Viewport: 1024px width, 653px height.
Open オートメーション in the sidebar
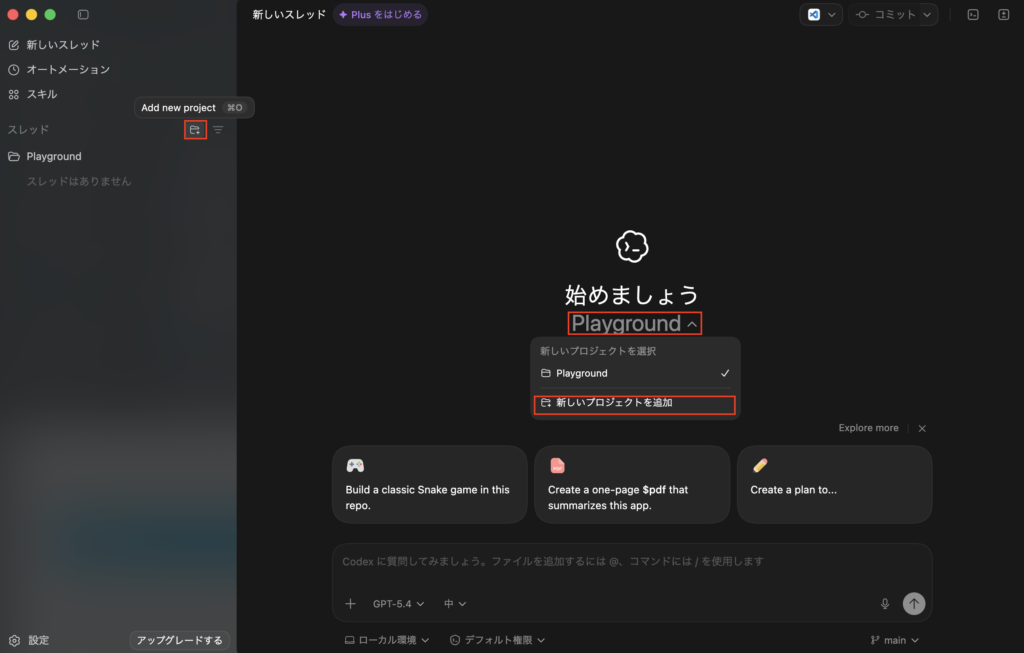pyautogui.click(x=68, y=70)
